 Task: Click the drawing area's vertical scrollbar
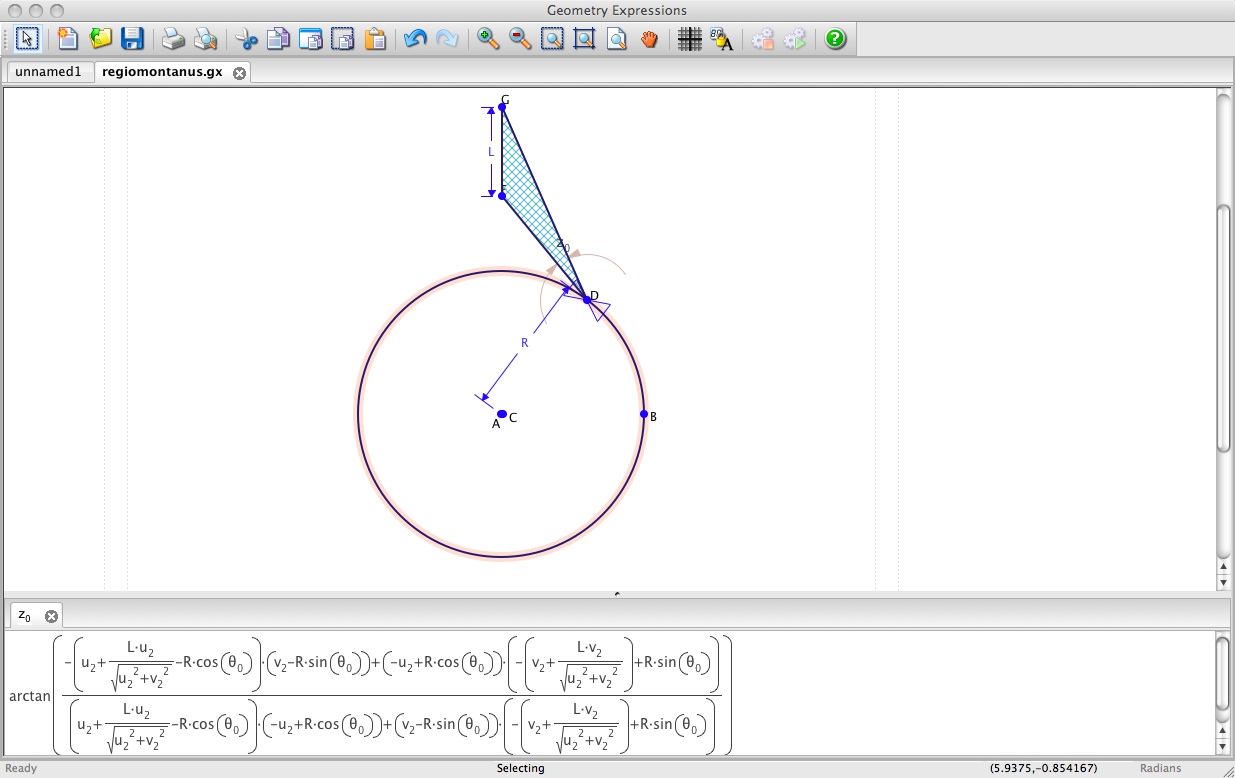(x=1223, y=330)
